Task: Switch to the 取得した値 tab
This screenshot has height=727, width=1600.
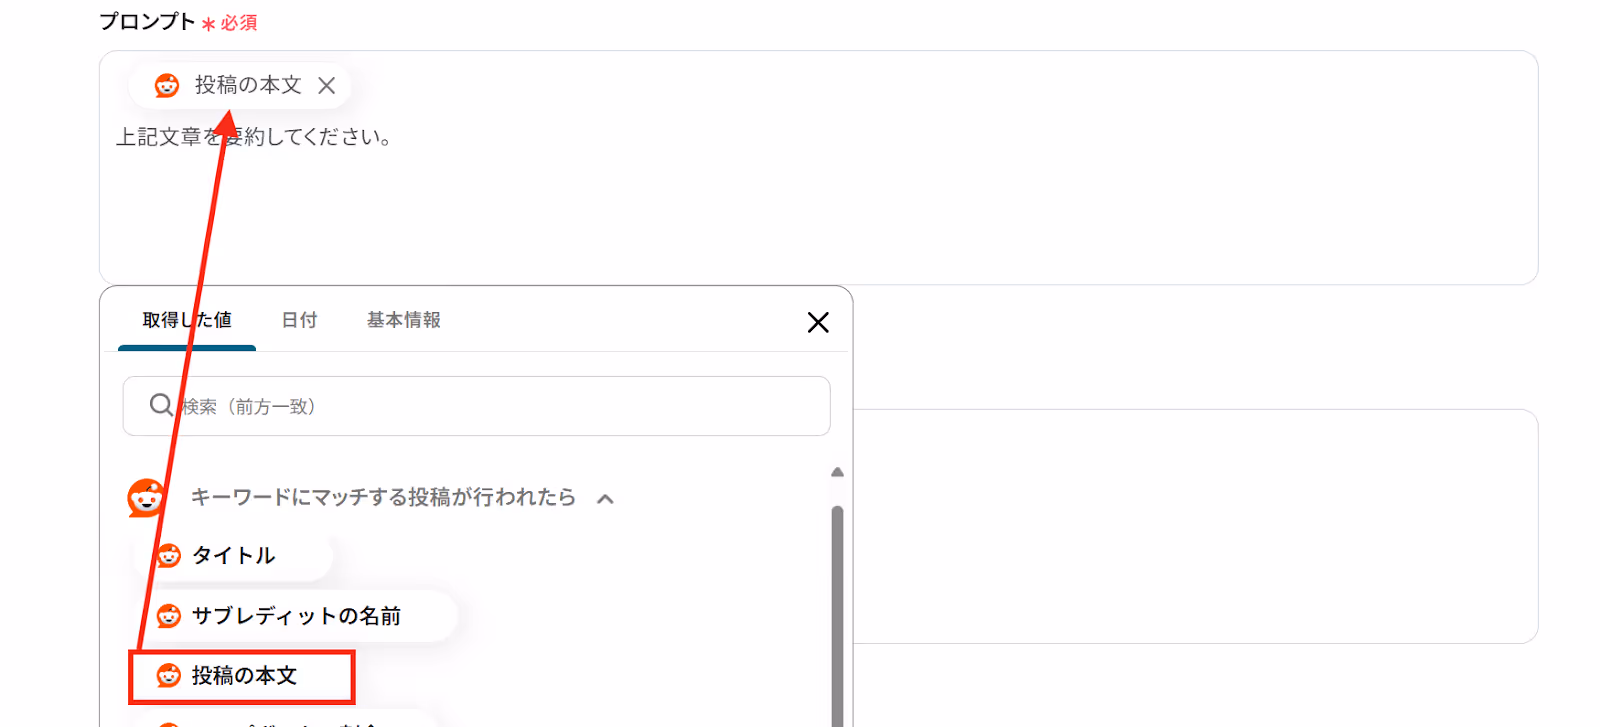Action: 187,320
